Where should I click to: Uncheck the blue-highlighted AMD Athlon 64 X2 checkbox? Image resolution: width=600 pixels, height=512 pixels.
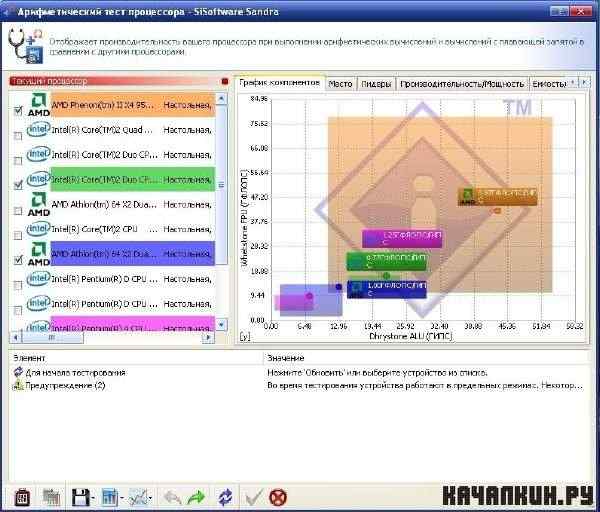pos(18,260)
